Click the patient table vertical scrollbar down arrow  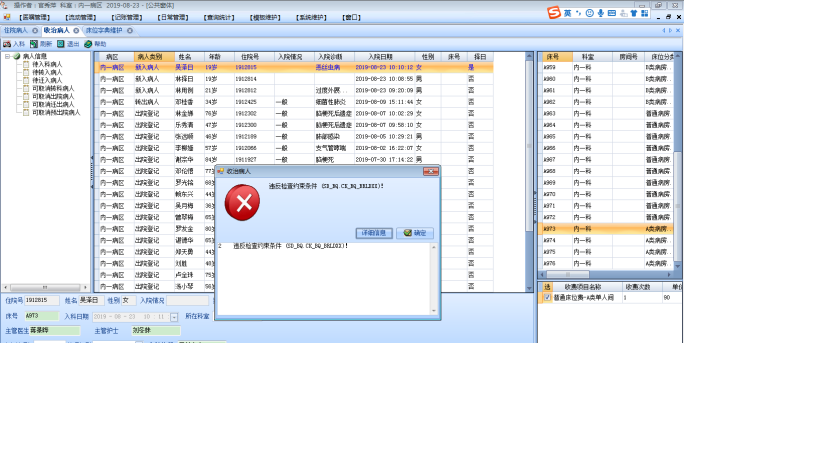529,288
